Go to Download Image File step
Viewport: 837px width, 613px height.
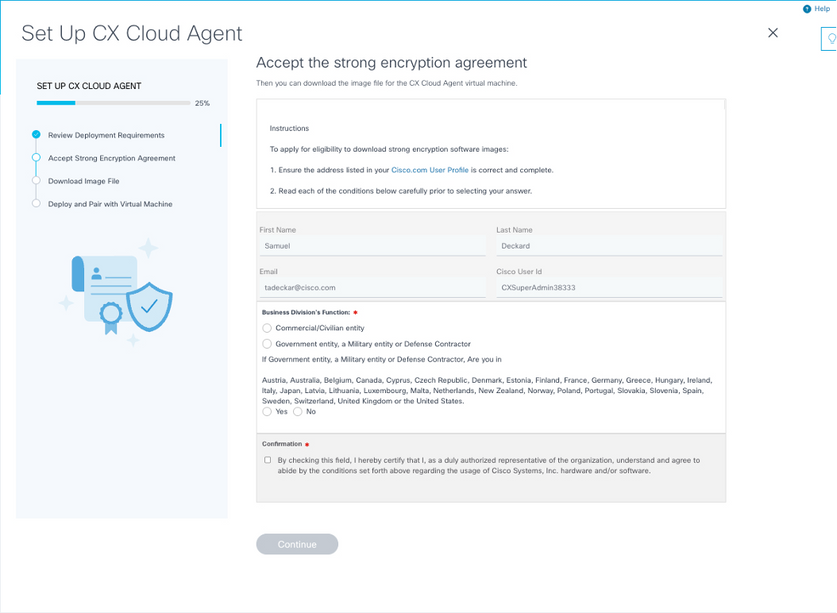[84, 181]
